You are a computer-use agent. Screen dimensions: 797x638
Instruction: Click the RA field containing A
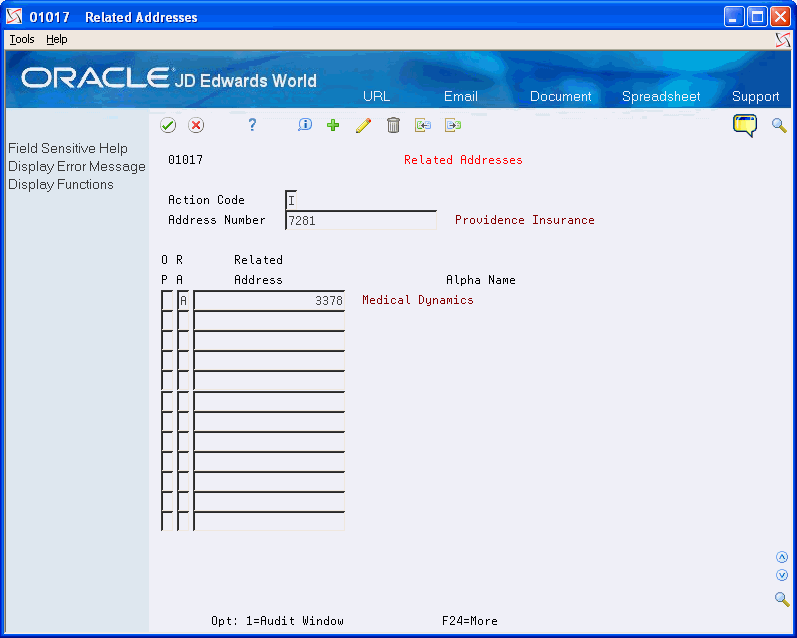[x=183, y=300]
